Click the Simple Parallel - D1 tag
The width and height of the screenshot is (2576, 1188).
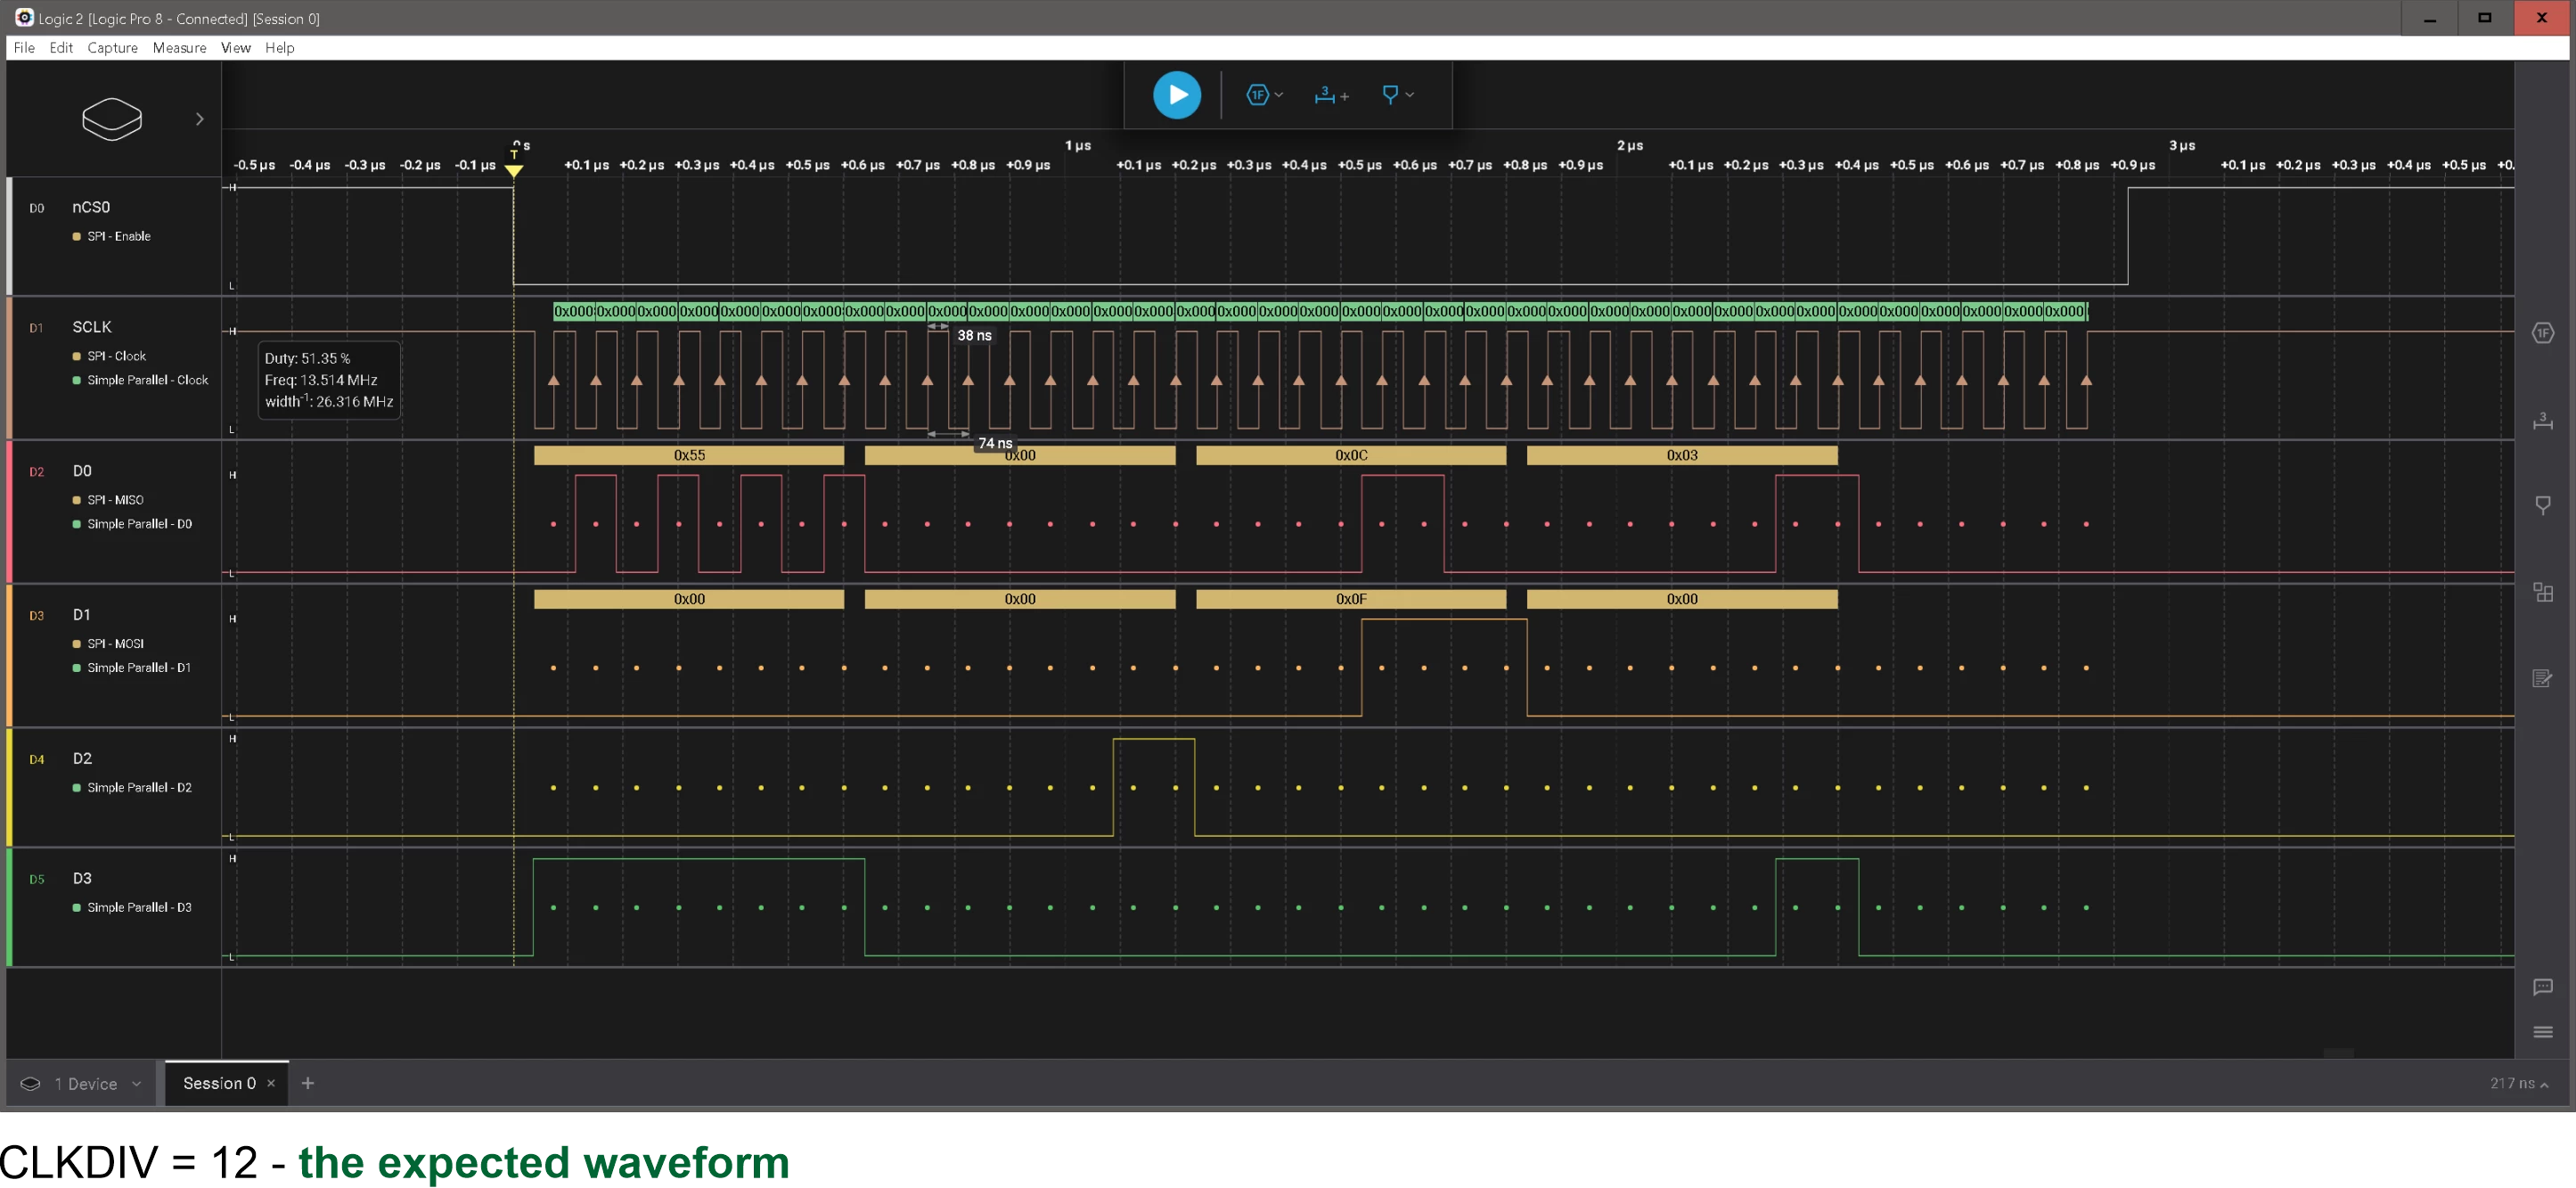pos(132,668)
